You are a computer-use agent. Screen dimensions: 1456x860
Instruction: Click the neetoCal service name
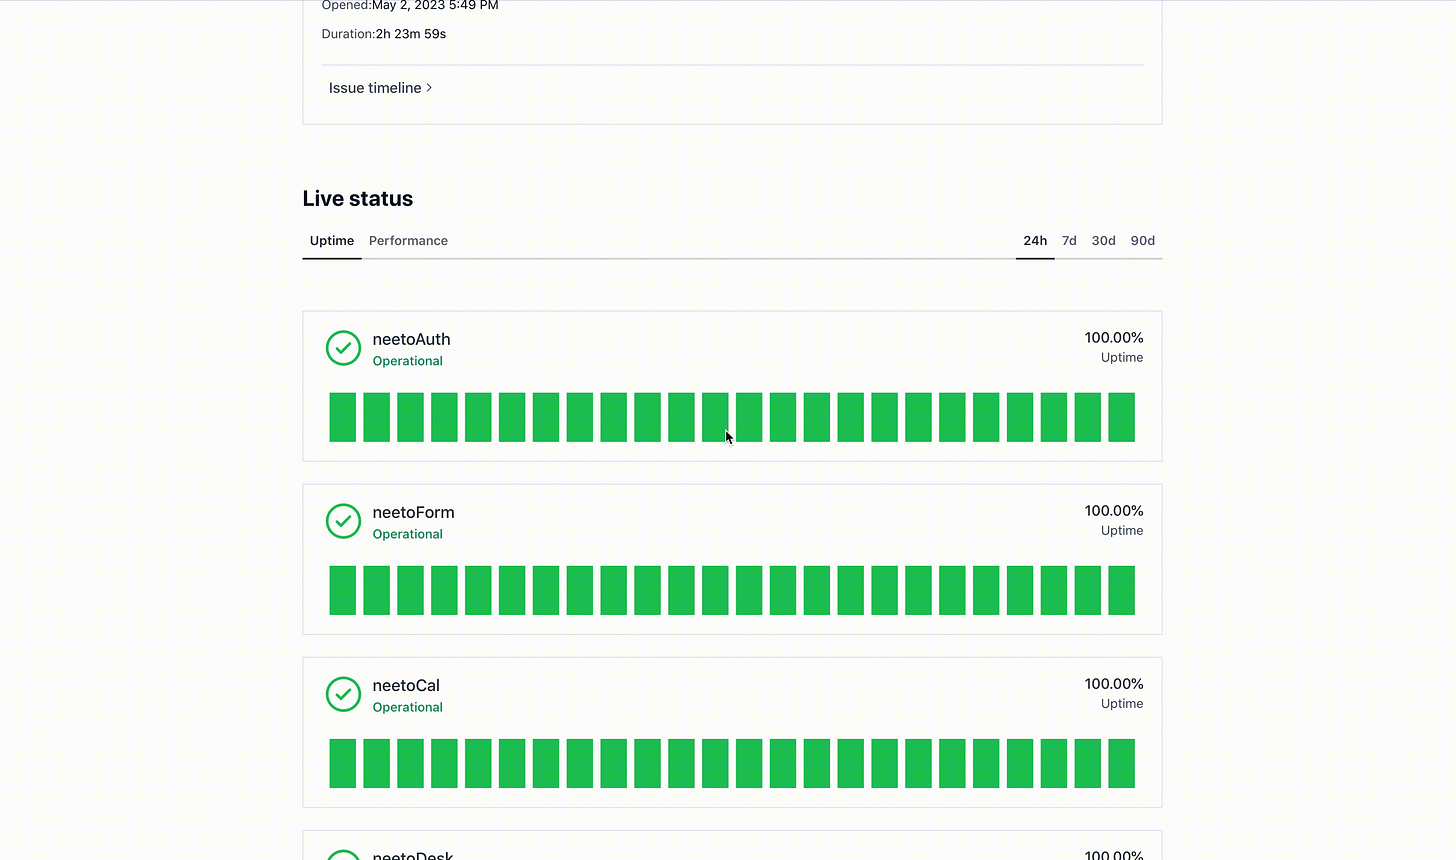406,685
